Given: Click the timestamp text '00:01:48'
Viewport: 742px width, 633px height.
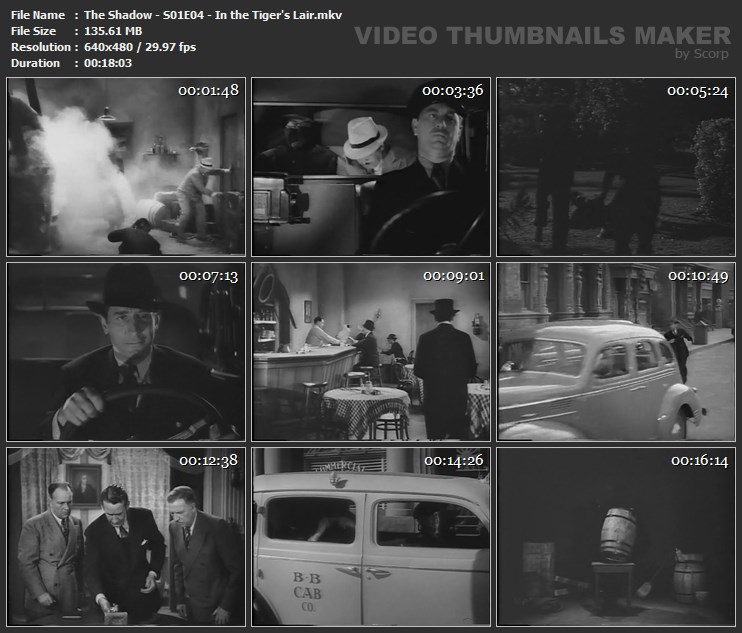Looking at the screenshot, I should (x=208, y=90).
